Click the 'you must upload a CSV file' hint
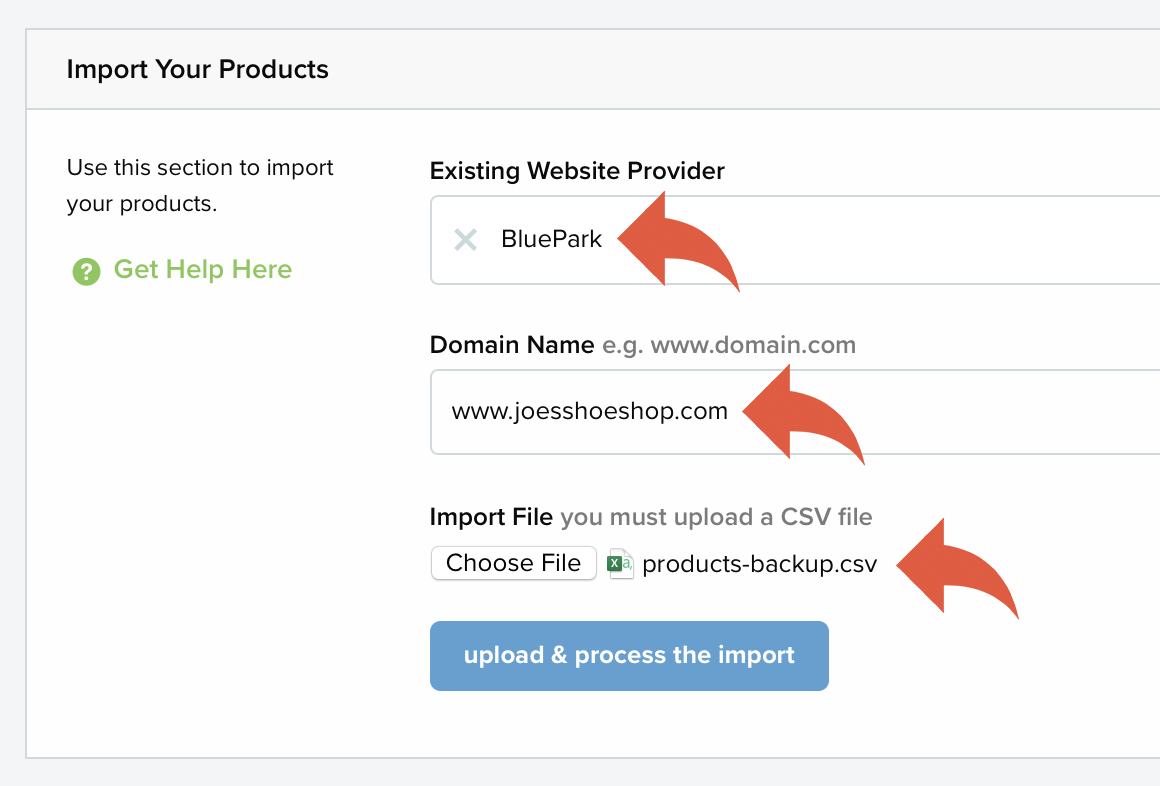This screenshot has width=1160, height=786. (x=716, y=517)
